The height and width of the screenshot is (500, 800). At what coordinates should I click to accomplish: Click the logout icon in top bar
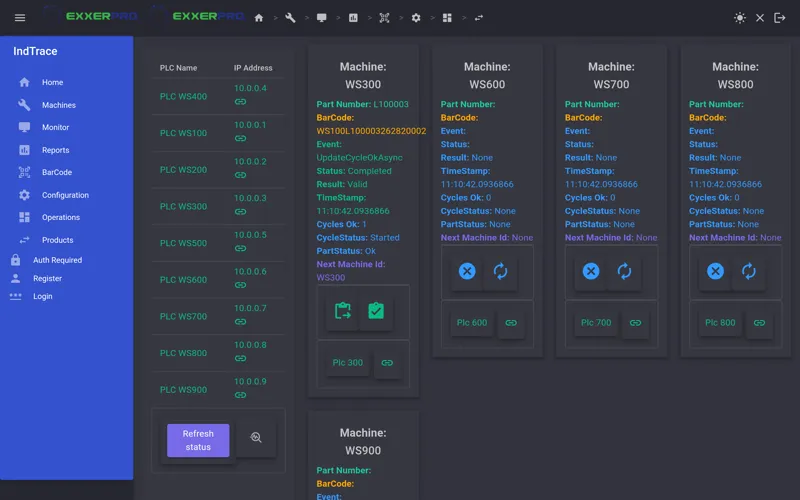coord(780,18)
